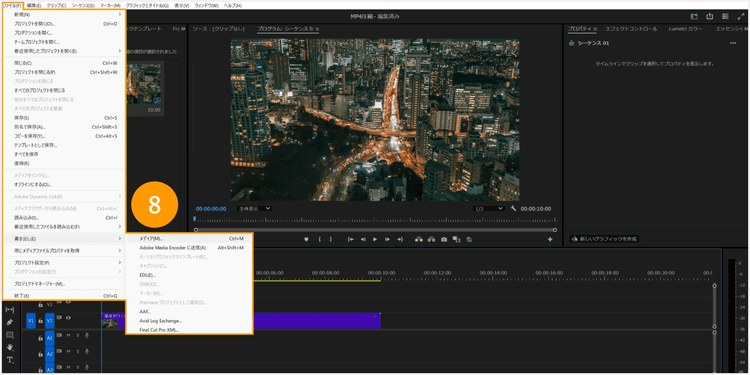The height and width of the screenshot is (375, 750).
Task: Open the 1/2 playback resolution dropdown
Action: (x=489, y=209)
